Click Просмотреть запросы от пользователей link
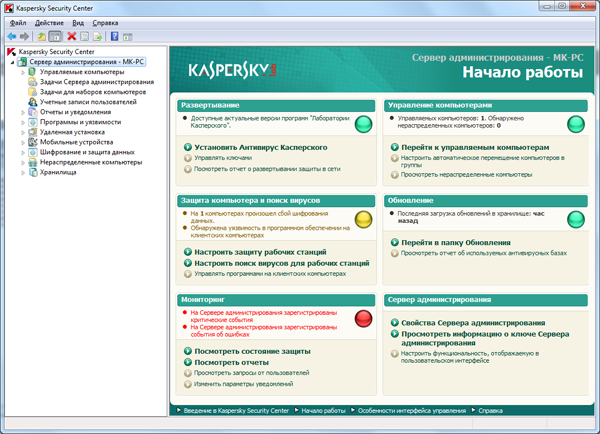This screenshot has height=434, width=600. tap(251, 373)
